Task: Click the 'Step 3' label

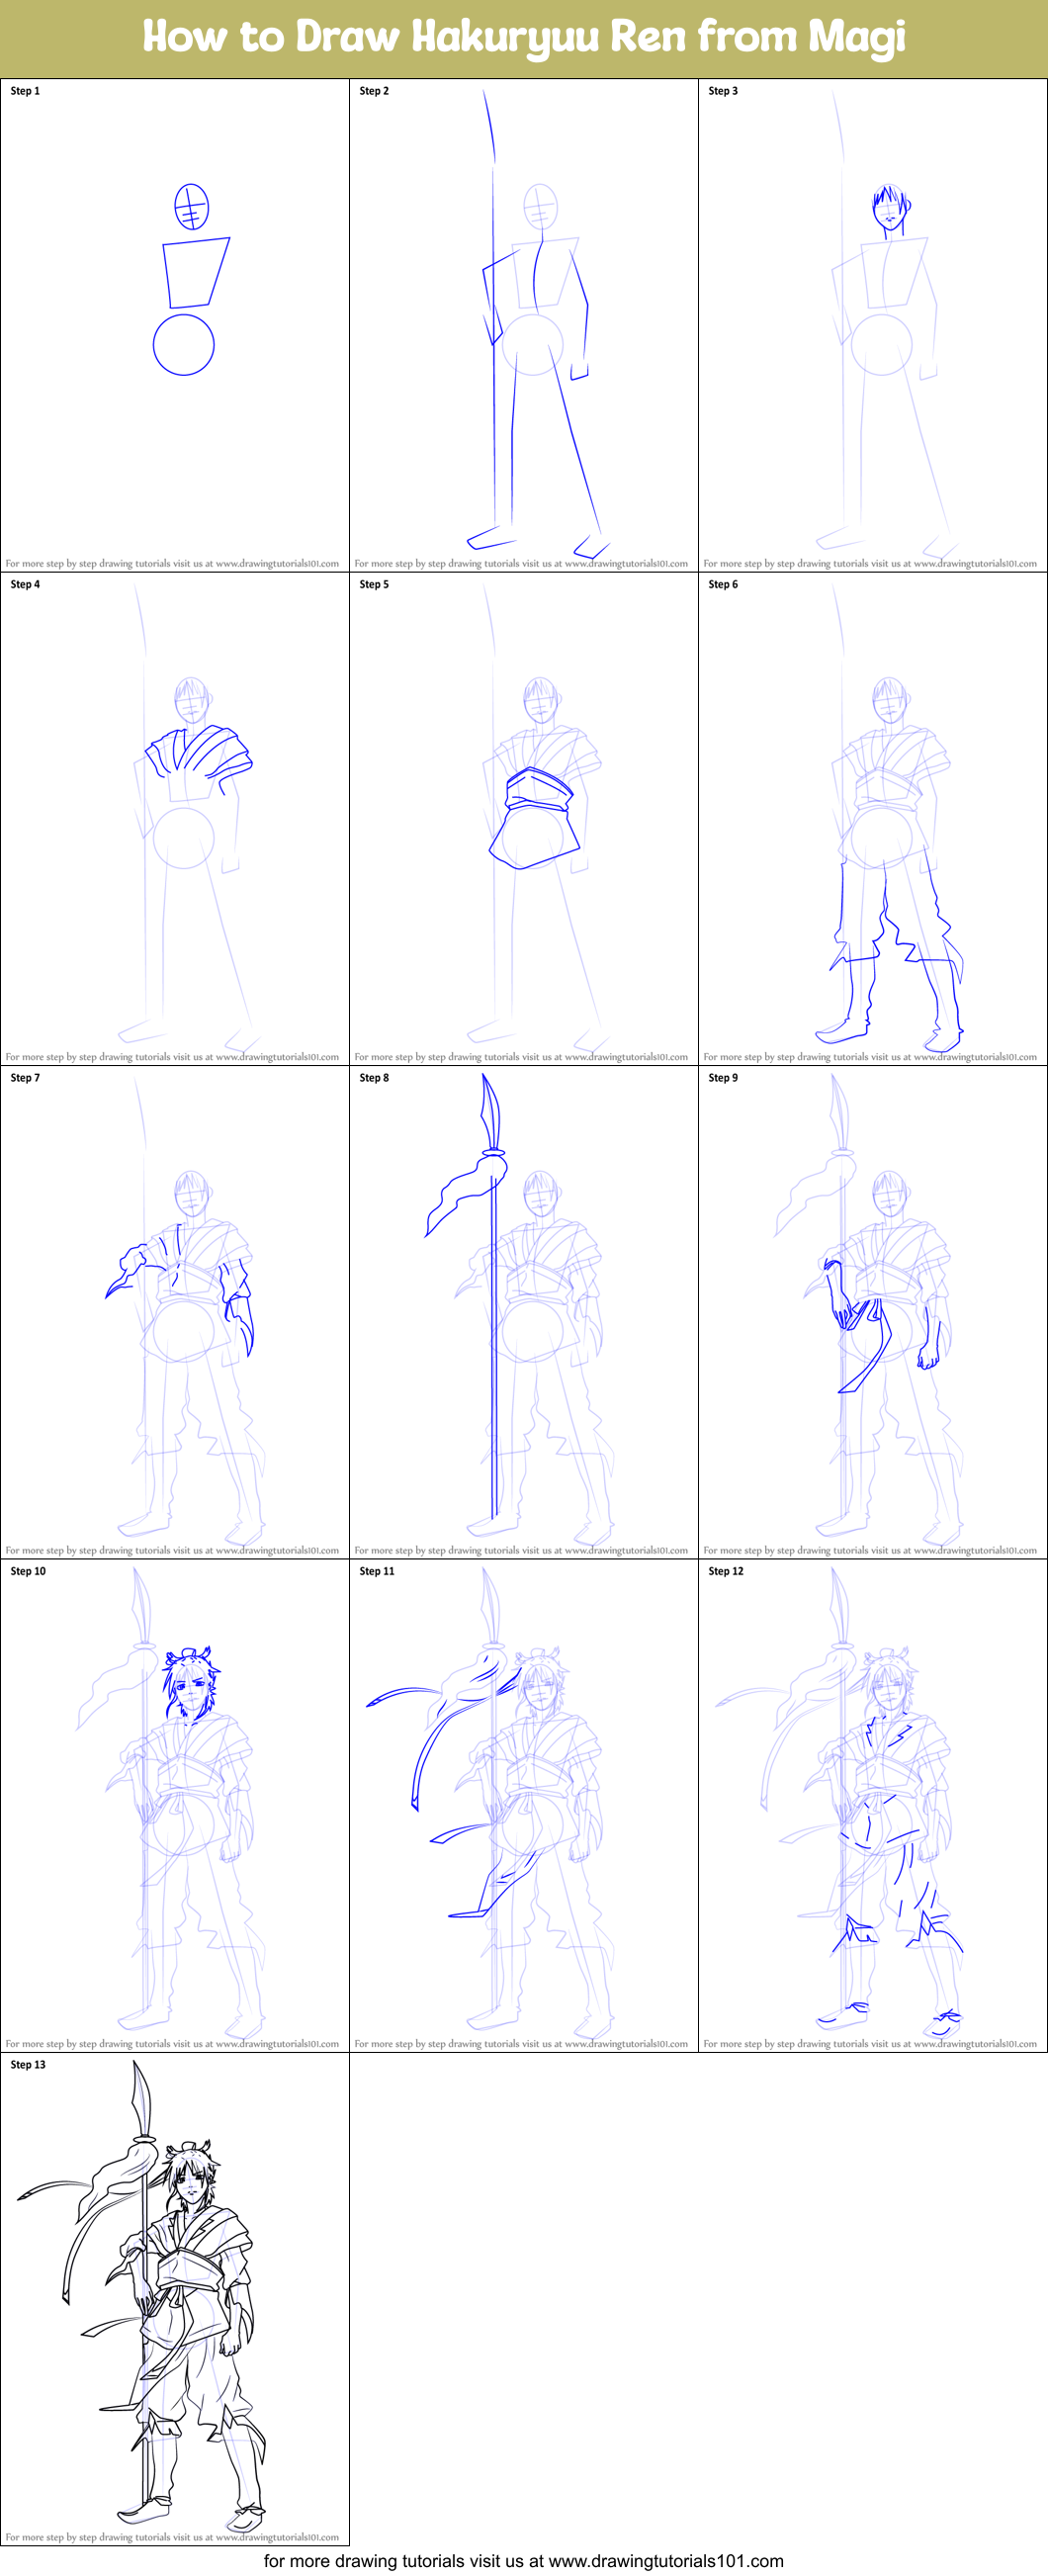Action: (x=723, y=91)
